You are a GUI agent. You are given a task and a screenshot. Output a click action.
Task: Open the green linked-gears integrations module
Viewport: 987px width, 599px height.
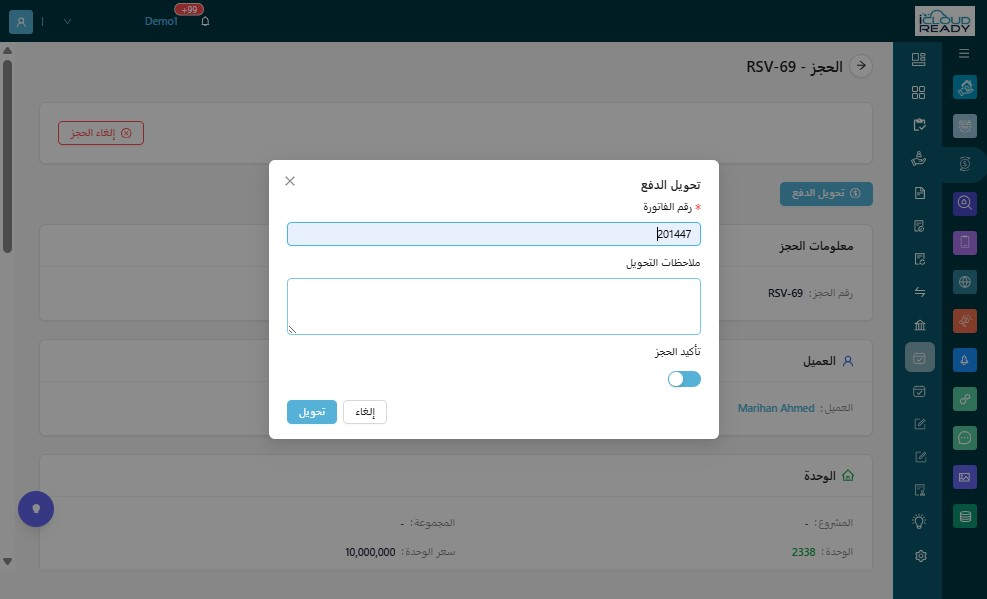click(964, 399)
